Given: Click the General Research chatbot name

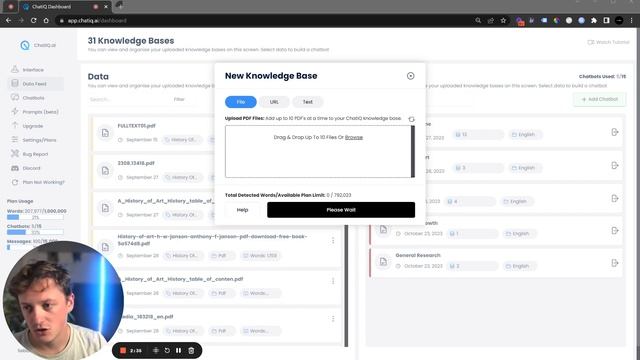Looking at the screenshot, I should pyautogui.click(x=418, y=255).
